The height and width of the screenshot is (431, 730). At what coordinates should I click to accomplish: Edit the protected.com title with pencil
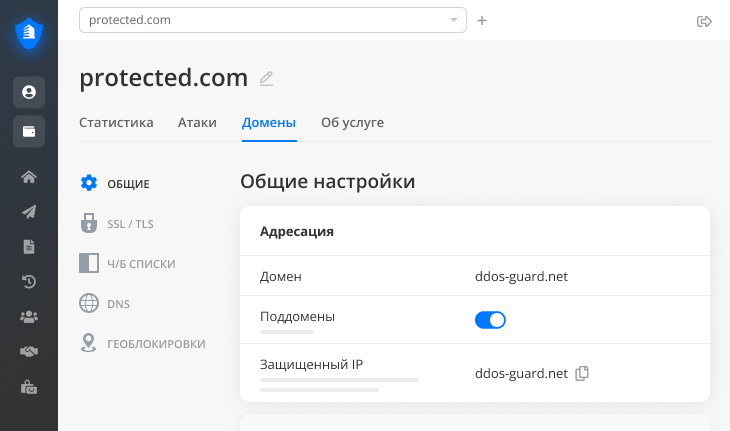point(266,78)
